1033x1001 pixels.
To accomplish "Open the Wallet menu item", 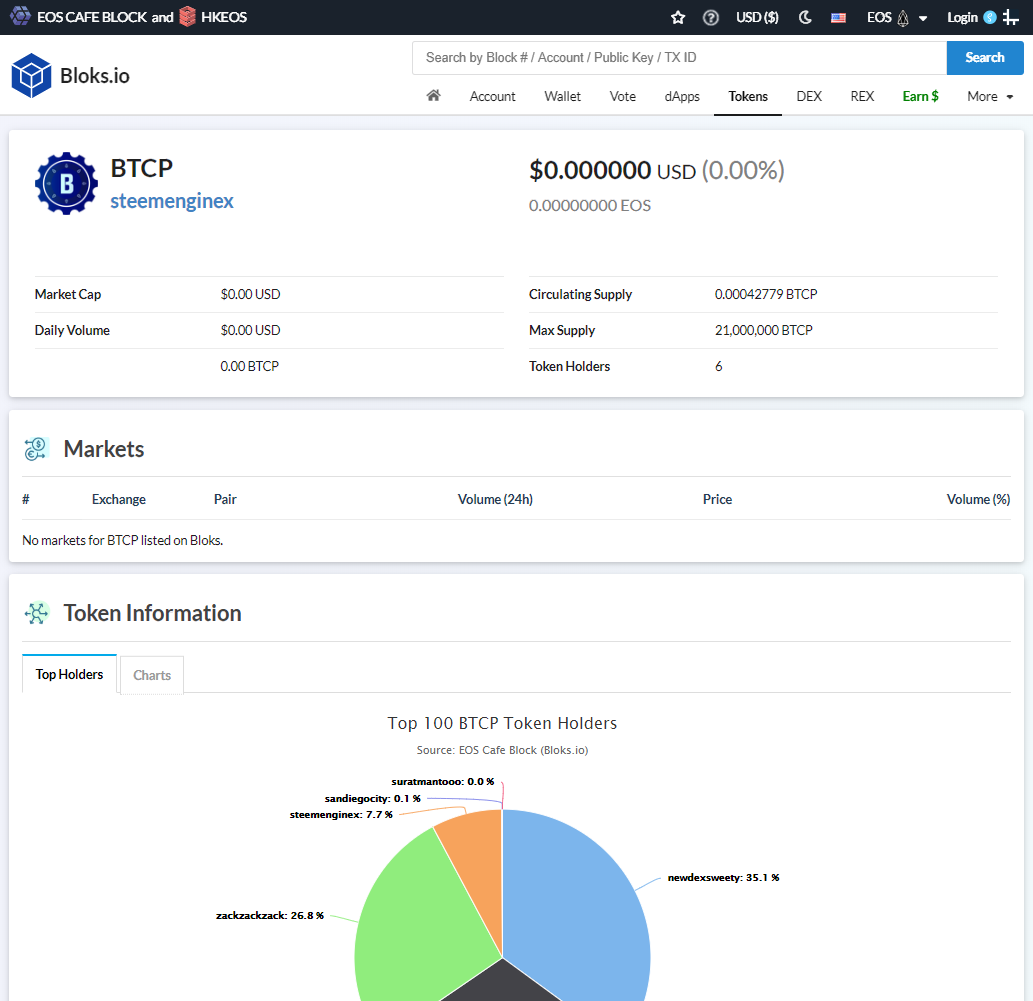I will (562, 97).
